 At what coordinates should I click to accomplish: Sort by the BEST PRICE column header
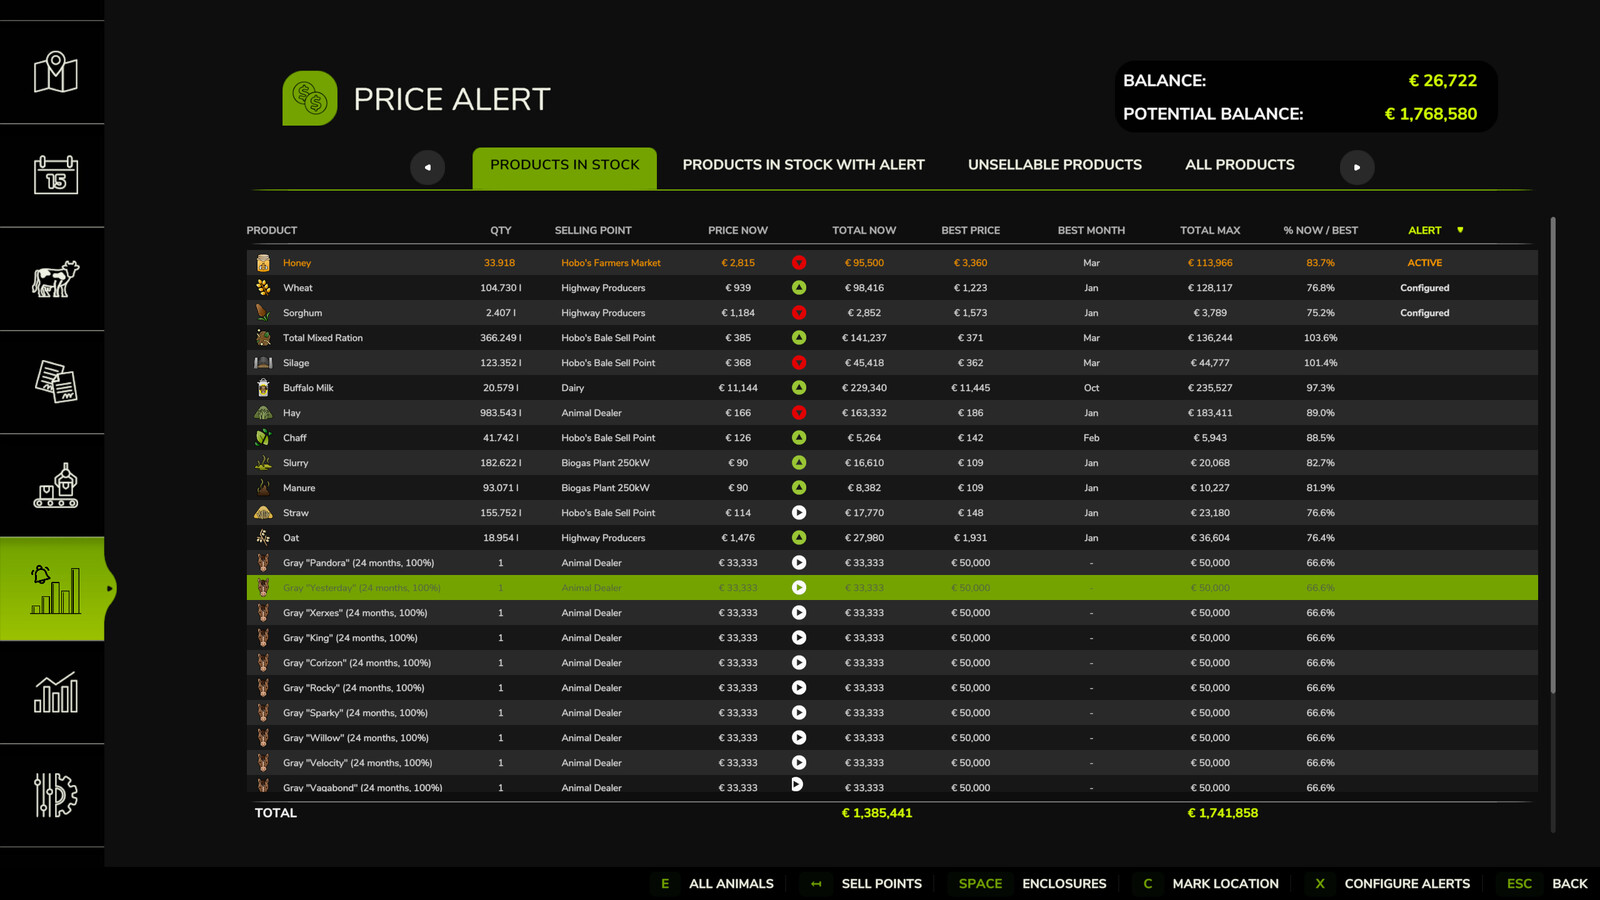click(x=970, y=230)
